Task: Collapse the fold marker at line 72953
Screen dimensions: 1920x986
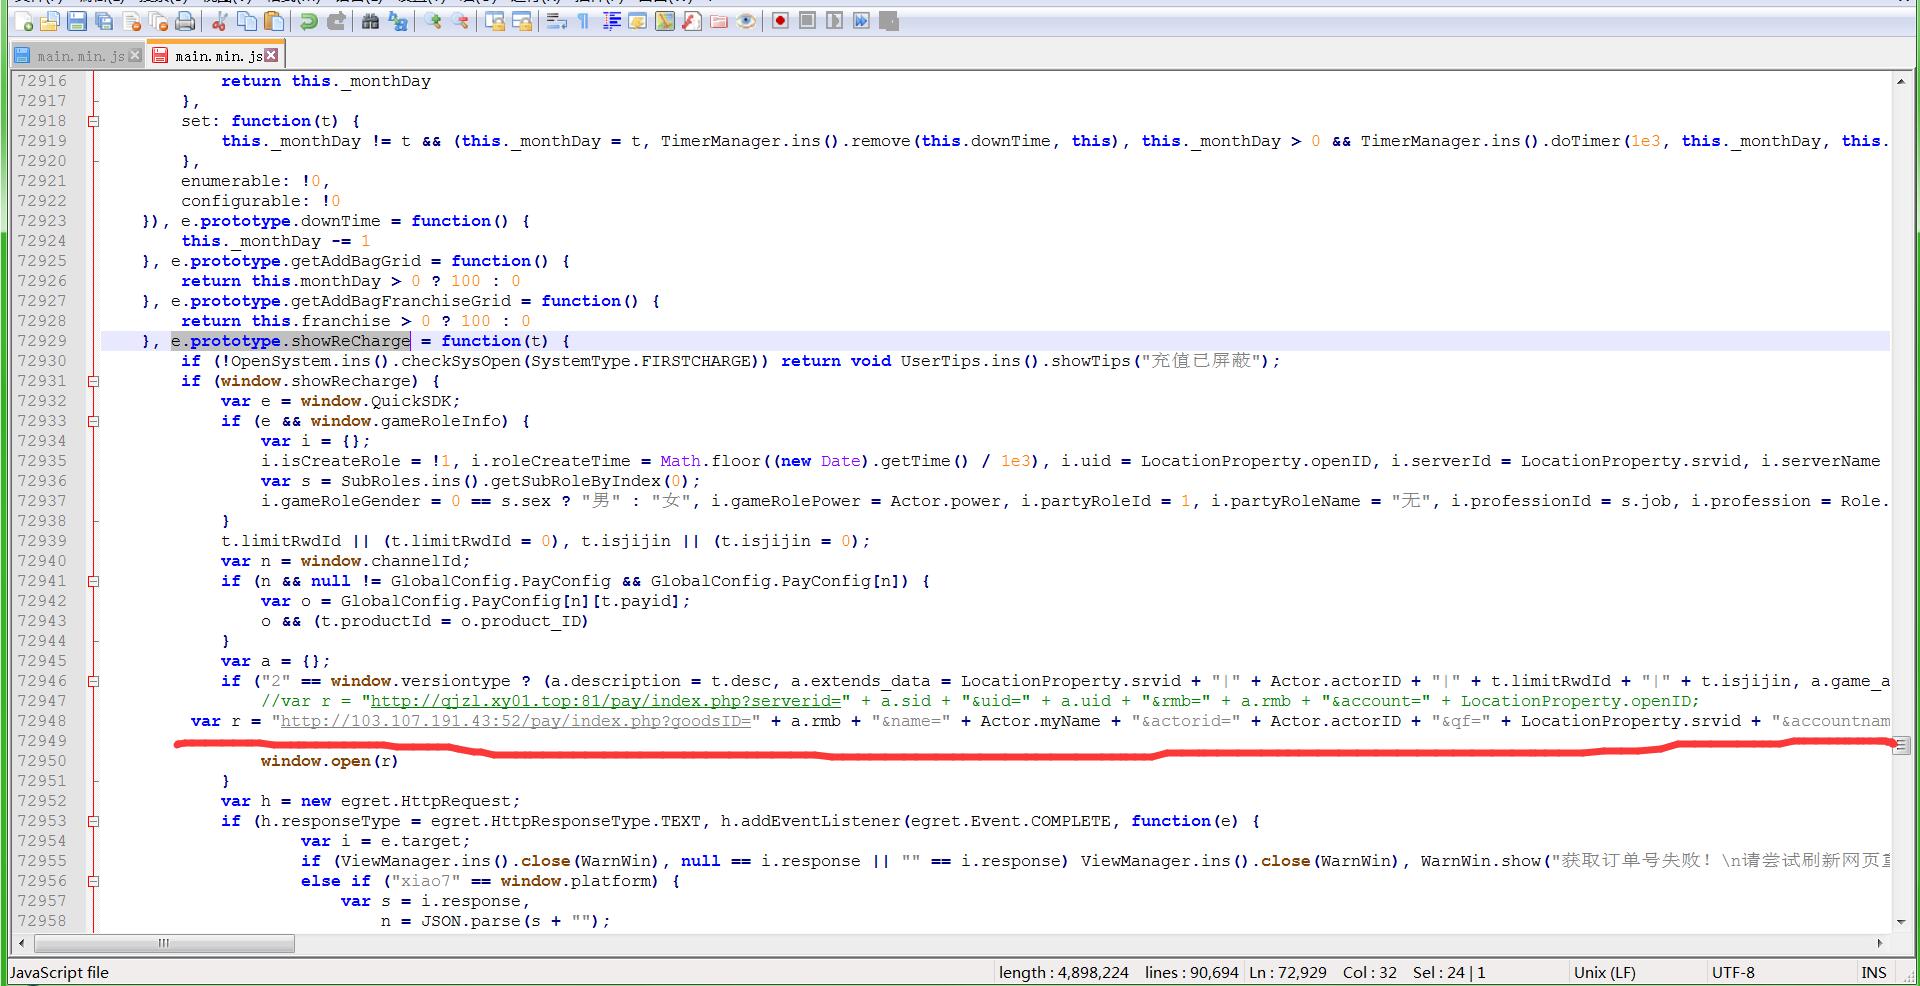Action: (93, 821)
